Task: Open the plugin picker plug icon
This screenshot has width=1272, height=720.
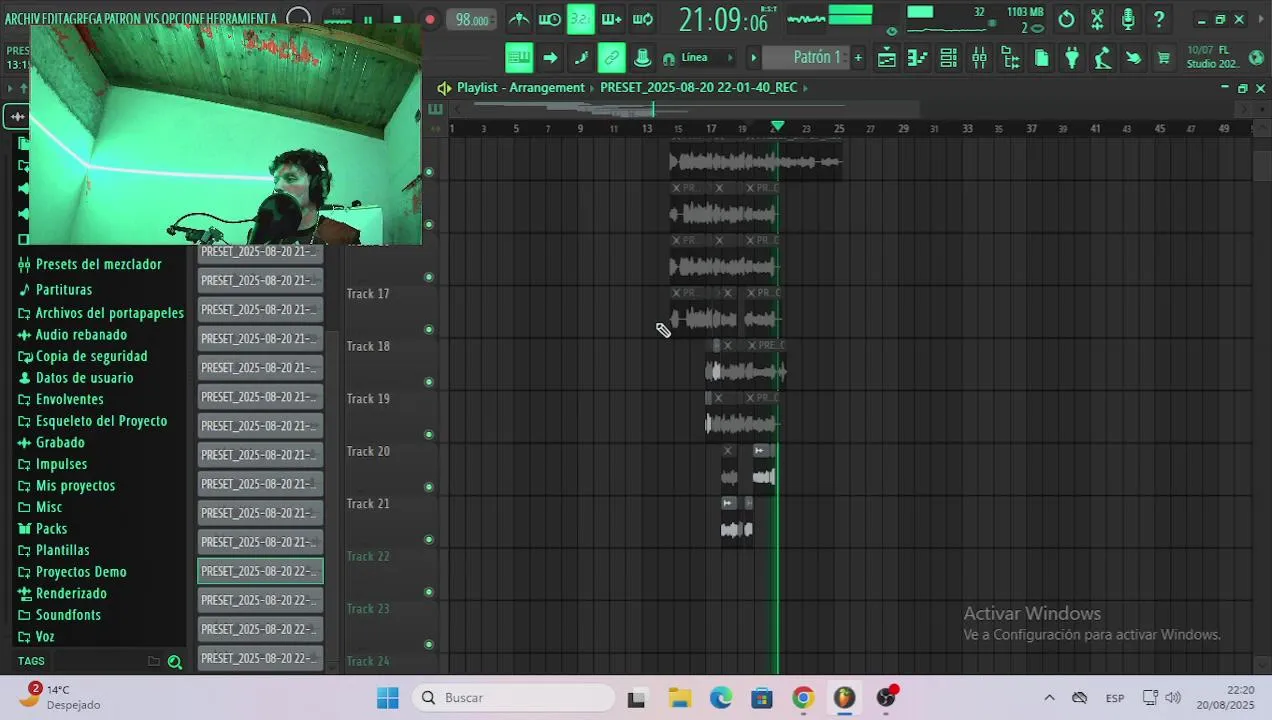Action: [x=1072, y=58]
